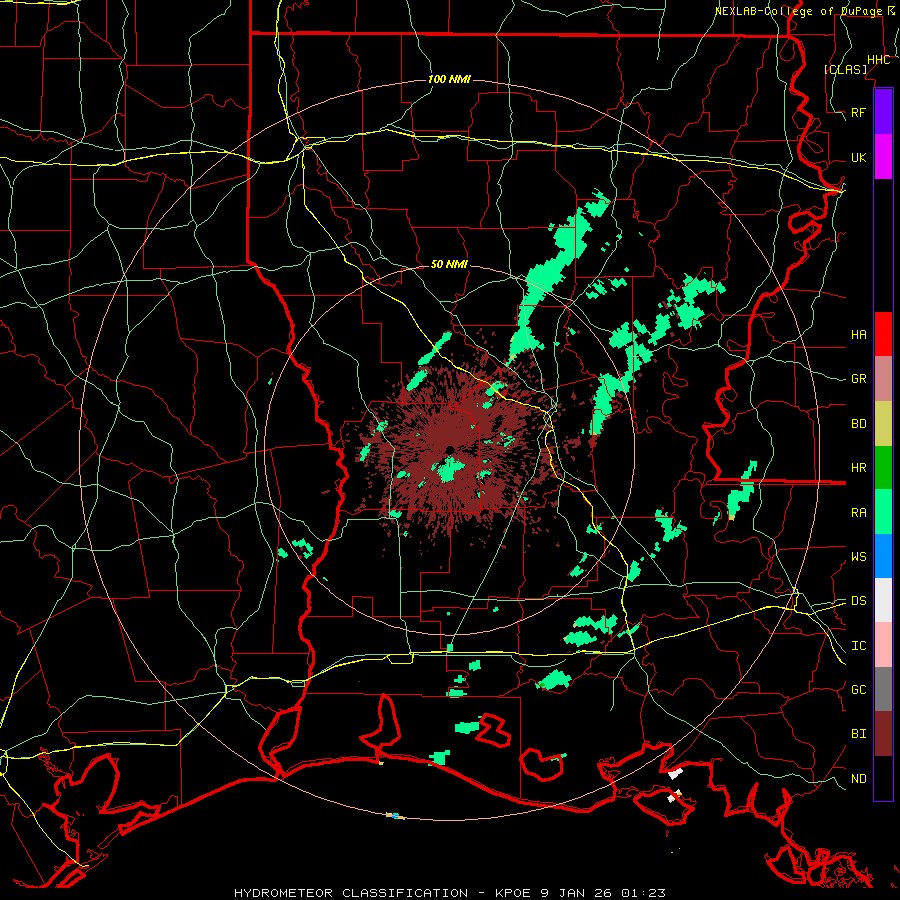The height and width of the screenshot is (900, 900).
Task: Click the GC legend label
Action: [858, 690]
